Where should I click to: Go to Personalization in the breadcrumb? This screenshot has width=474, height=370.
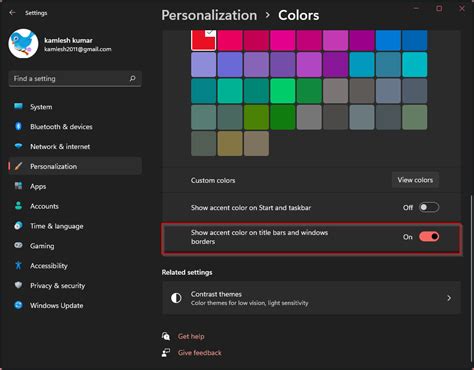(x=209, y=15)
